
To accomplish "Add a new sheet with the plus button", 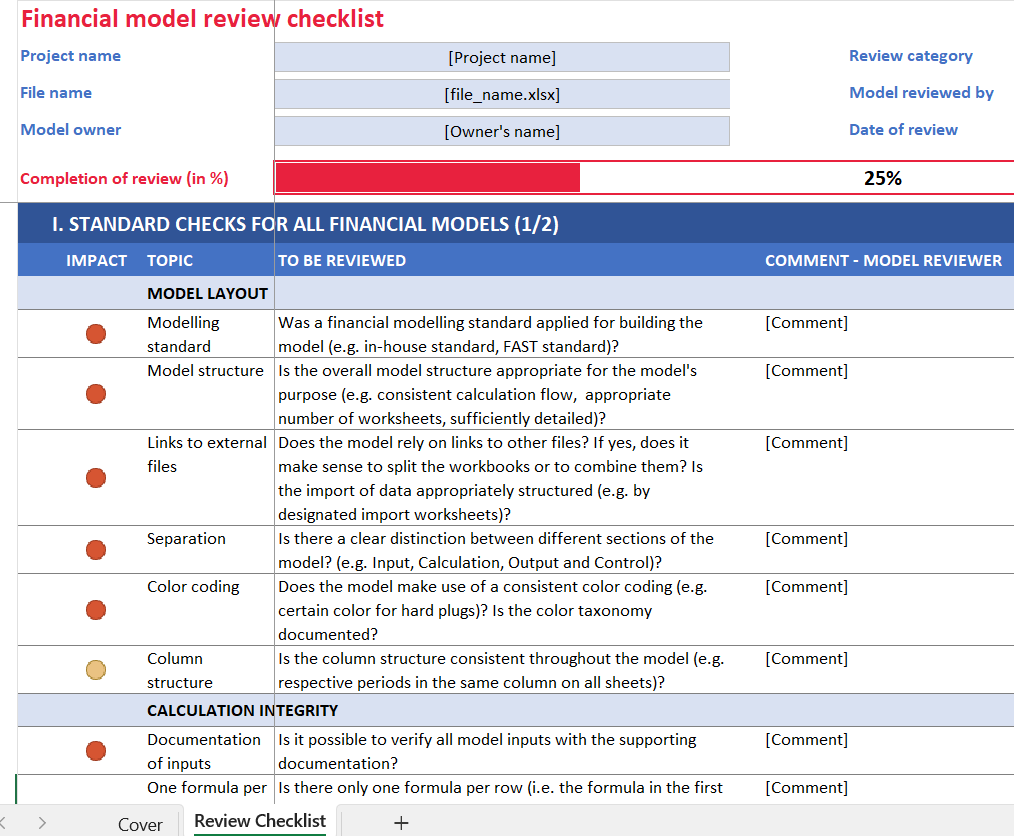I will (401, 822).
